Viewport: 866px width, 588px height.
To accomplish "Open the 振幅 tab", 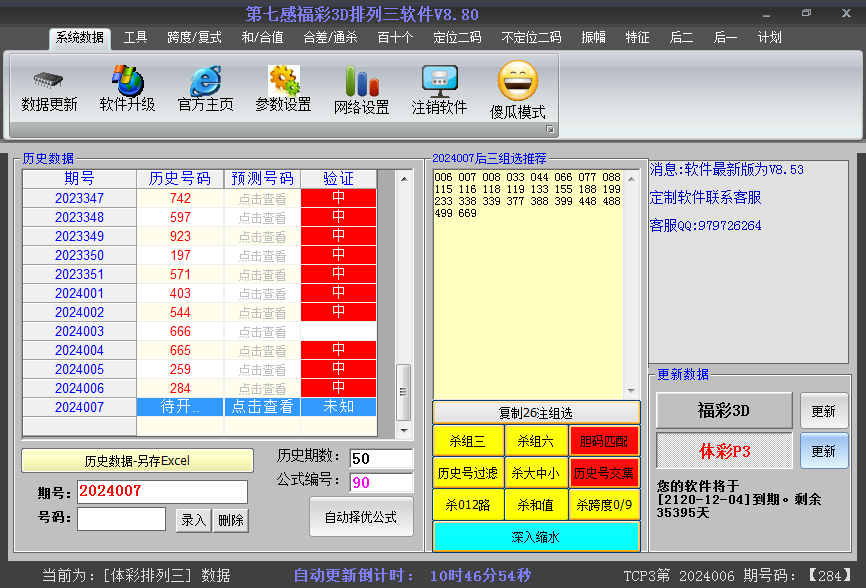I will tap(594, 38).
